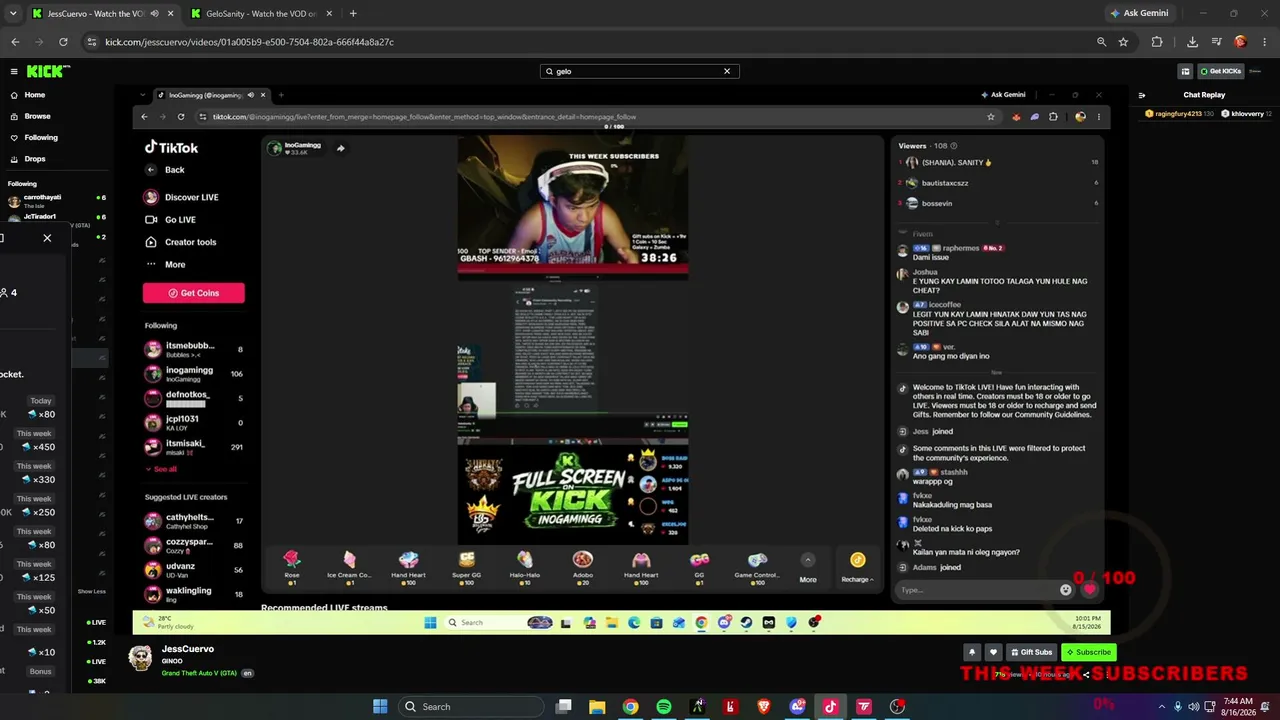Screen dimensions: 1280x720
Task: Open the Chrome profile avatar menu
Action: tap(1240, 42)
